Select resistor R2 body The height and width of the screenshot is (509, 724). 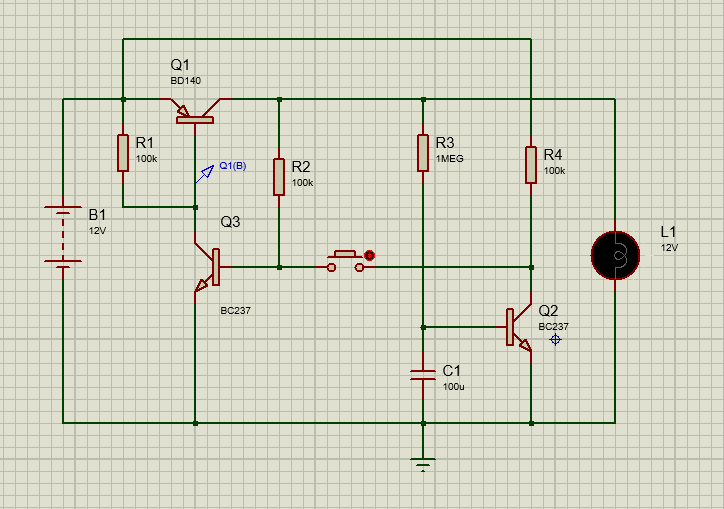pos(279,176)
